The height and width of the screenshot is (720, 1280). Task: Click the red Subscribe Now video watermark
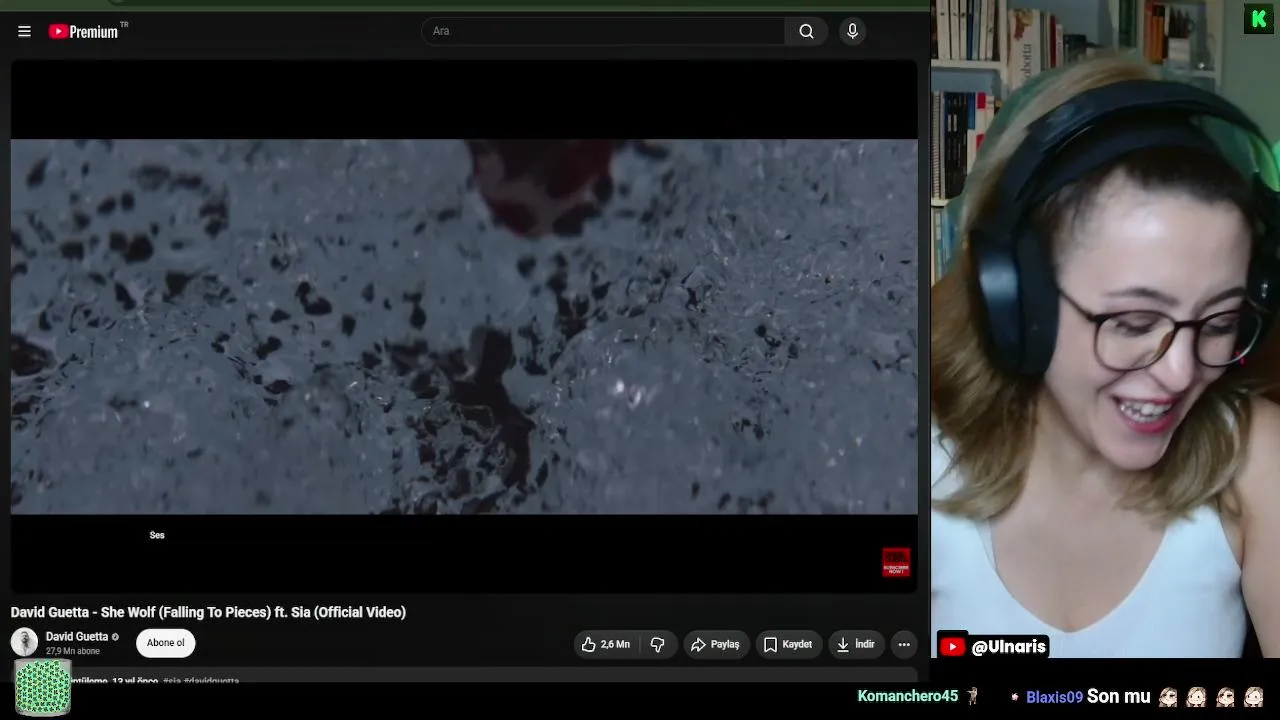pos(896,562)
